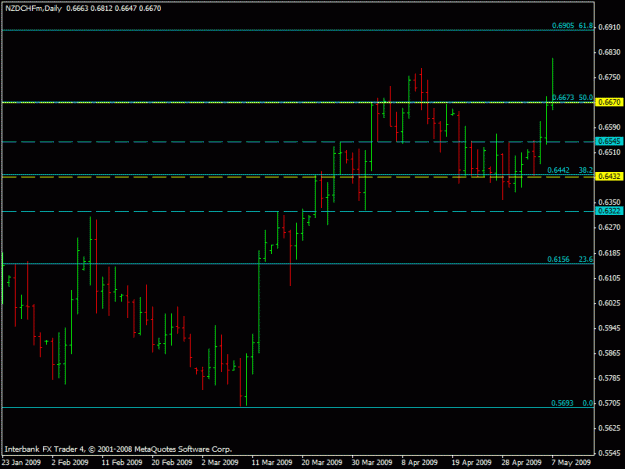This screenshot has width=625, height=469.
Task: Click the 7 May 2009 date label
Action: pyautogui.click(x=571, y=462)
